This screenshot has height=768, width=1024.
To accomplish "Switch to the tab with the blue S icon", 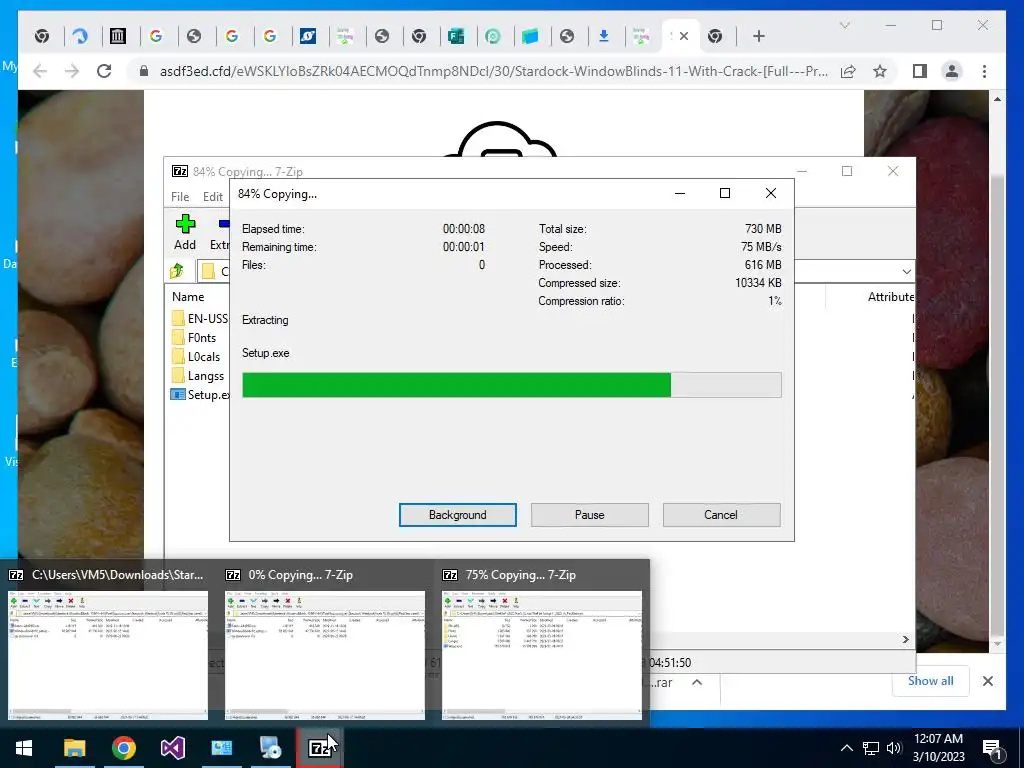I will 308,37.
